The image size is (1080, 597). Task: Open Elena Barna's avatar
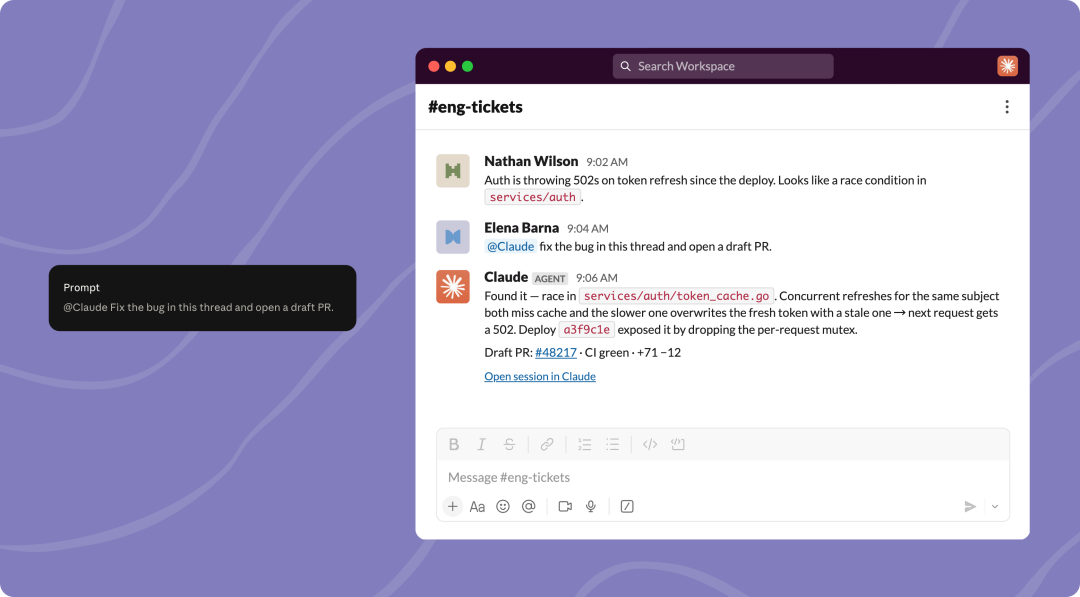(x=453, y=237)
